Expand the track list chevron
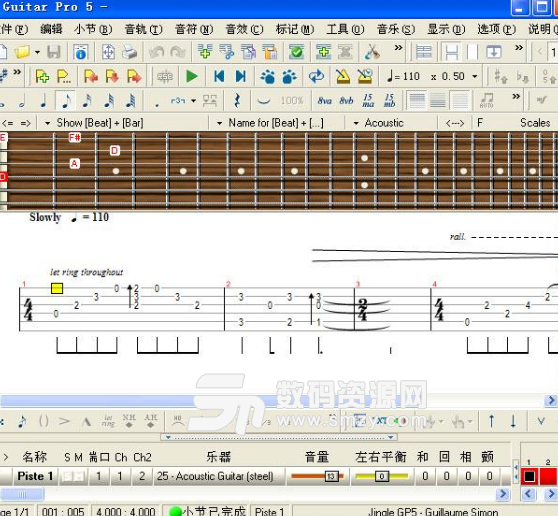The width and height of the screenshot is (558, 516). [x=6, y=457]
